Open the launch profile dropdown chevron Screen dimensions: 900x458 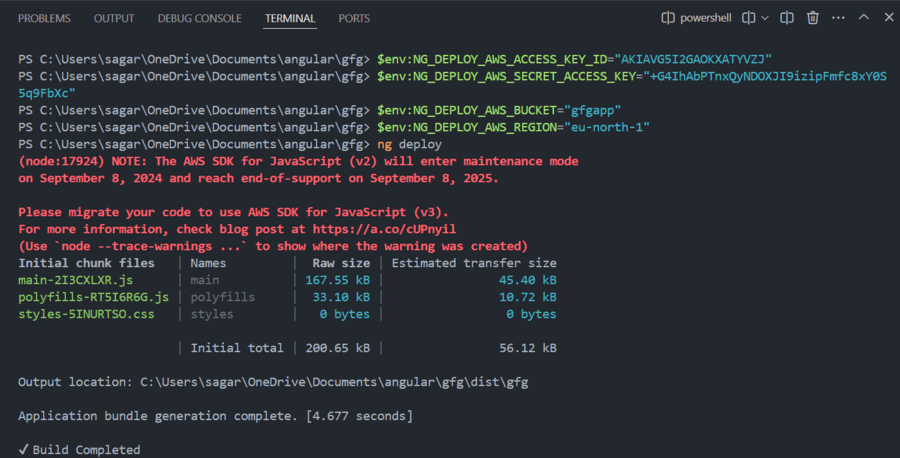(x=766, y=18)
